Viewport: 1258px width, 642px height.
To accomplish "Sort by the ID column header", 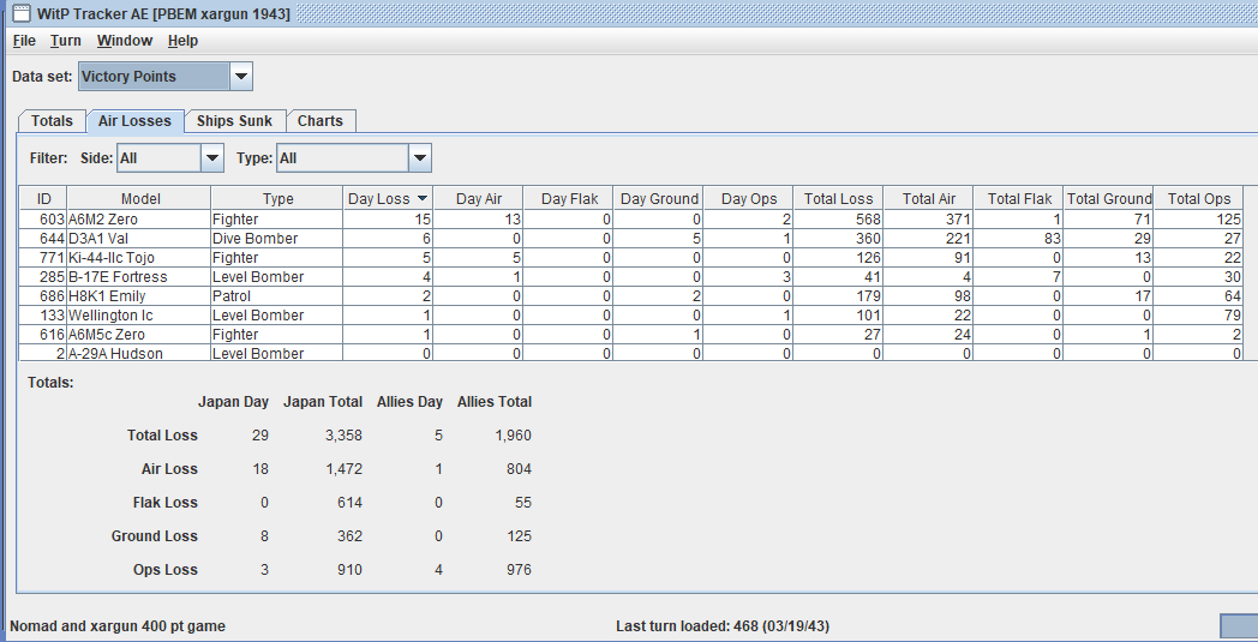I will [x=43, y=198].
